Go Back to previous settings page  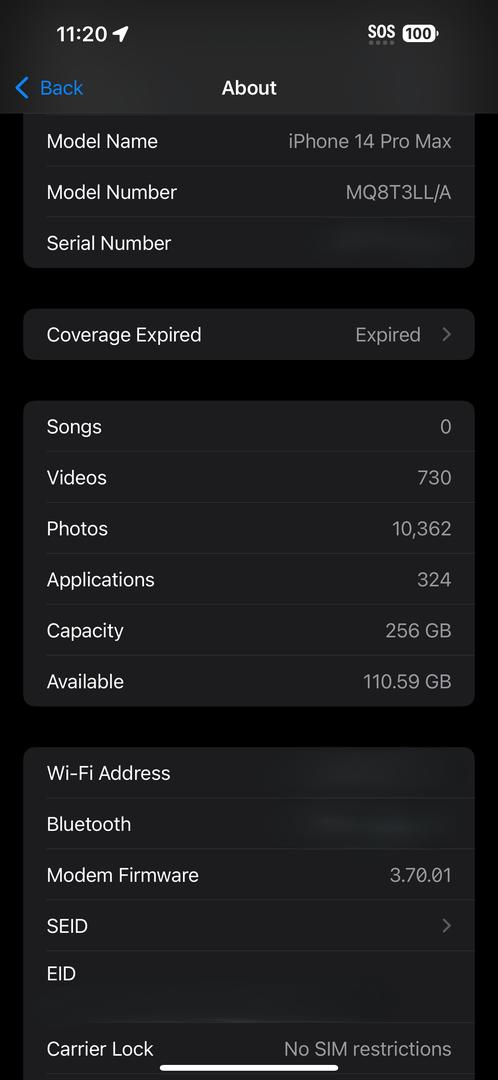(x=49, y=88)
